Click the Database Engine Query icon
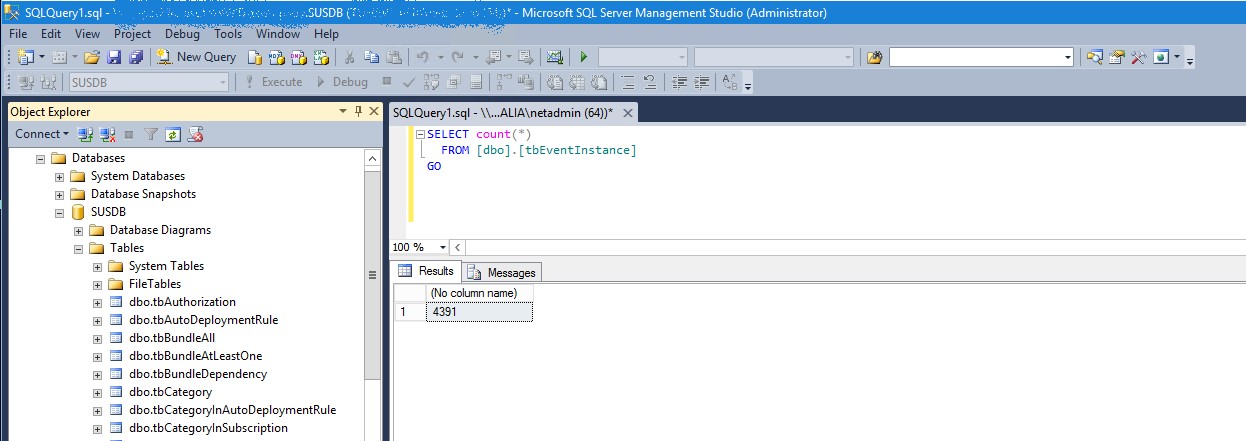The width and height of the screenshot is (1246, 441). 255,57
